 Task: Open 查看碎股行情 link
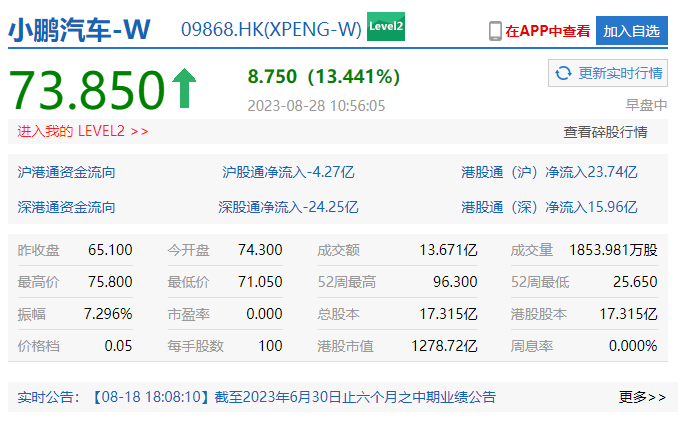605,132
